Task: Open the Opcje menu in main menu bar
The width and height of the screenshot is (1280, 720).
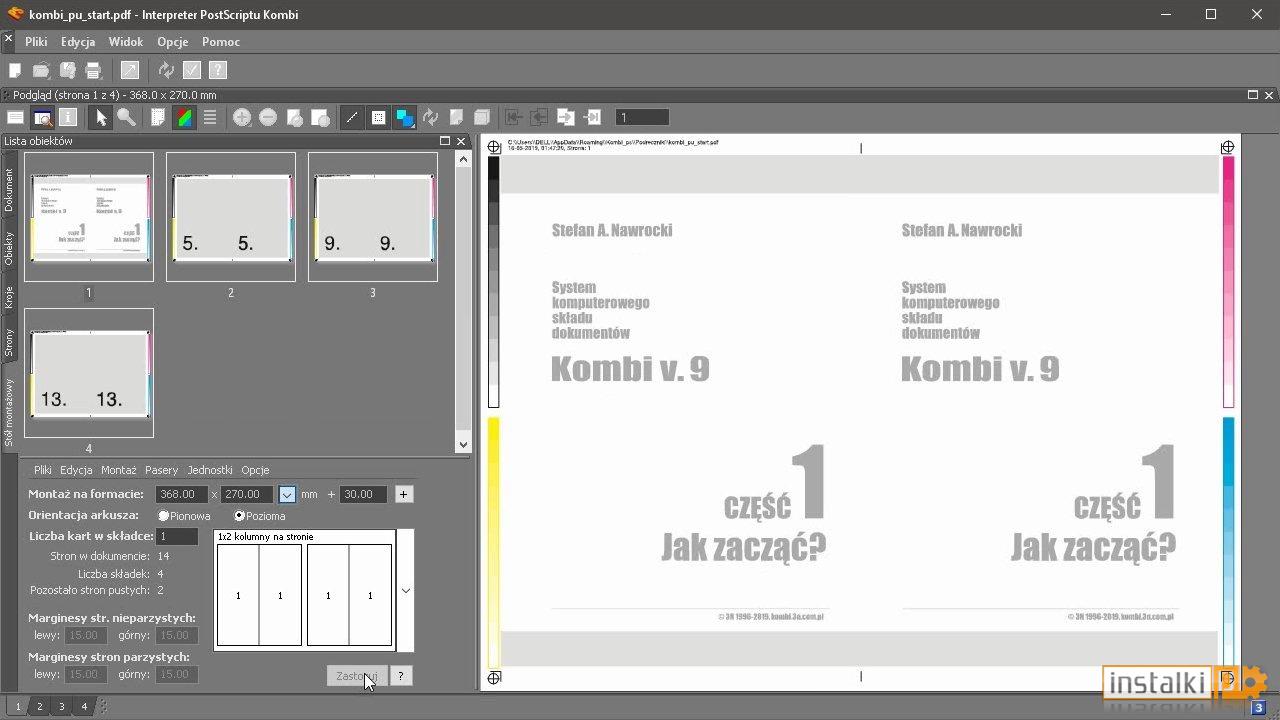Action: tap(173, 42)
